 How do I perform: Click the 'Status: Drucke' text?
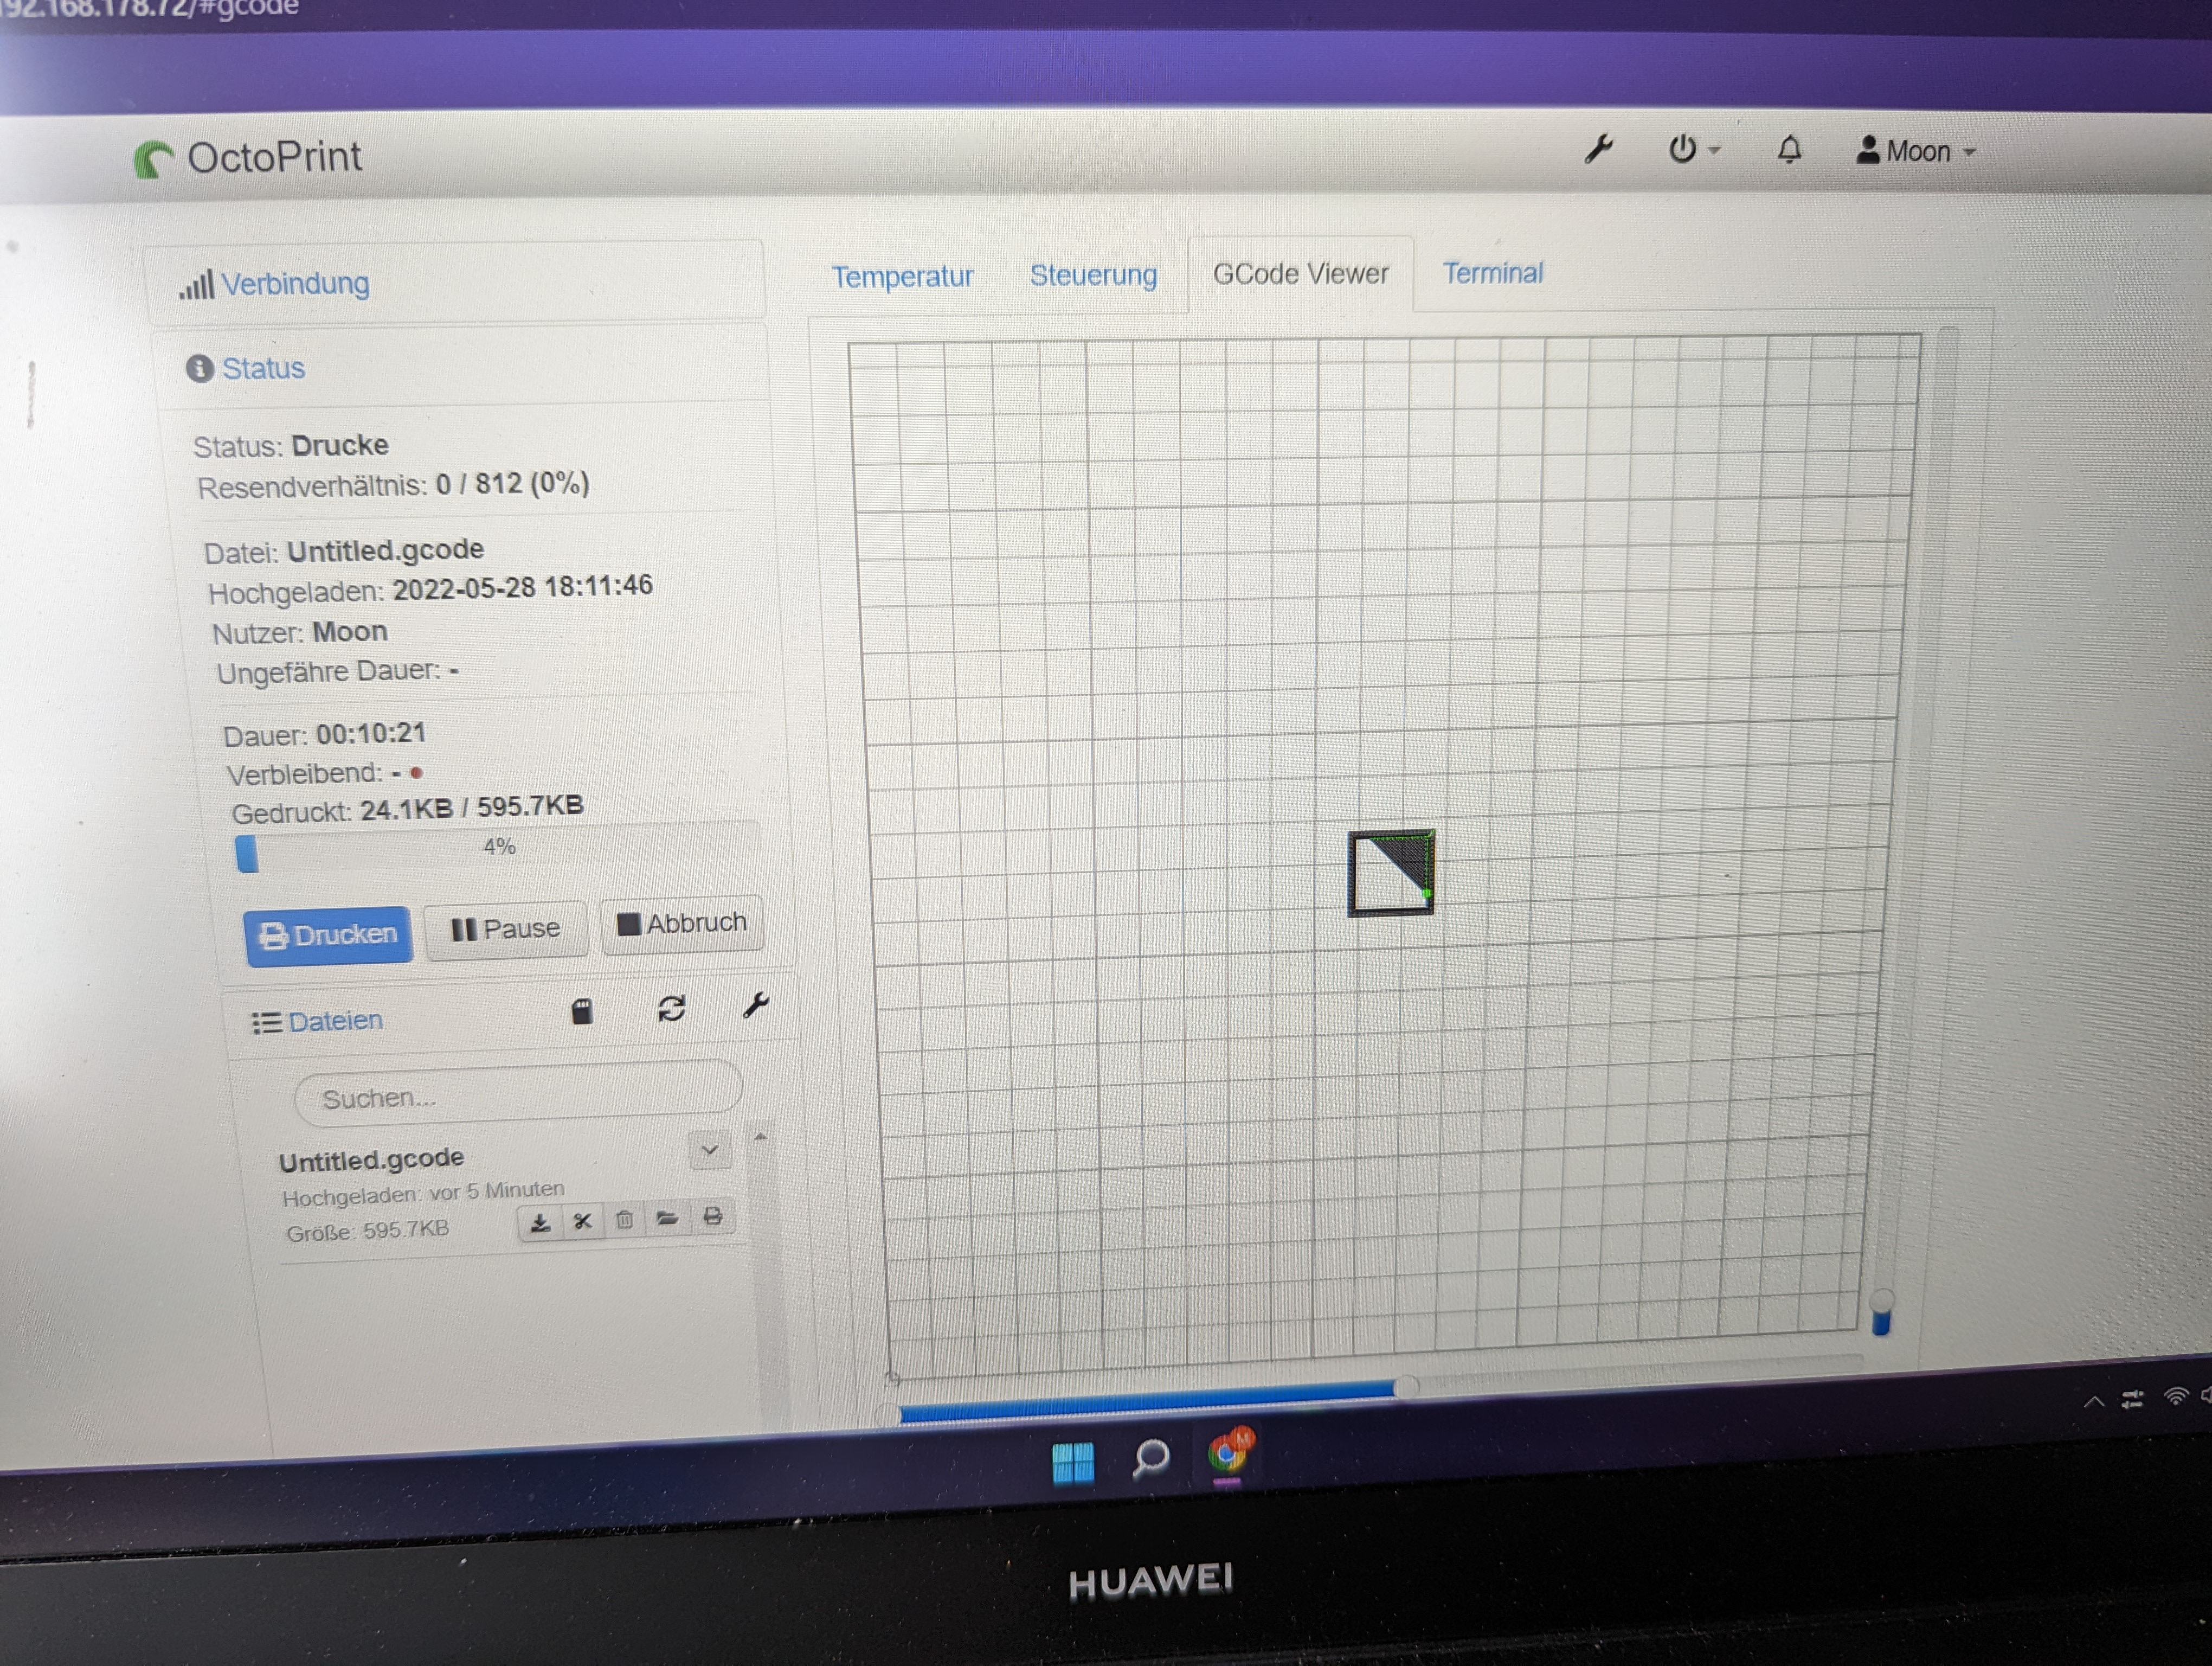[x=291, y=446]
